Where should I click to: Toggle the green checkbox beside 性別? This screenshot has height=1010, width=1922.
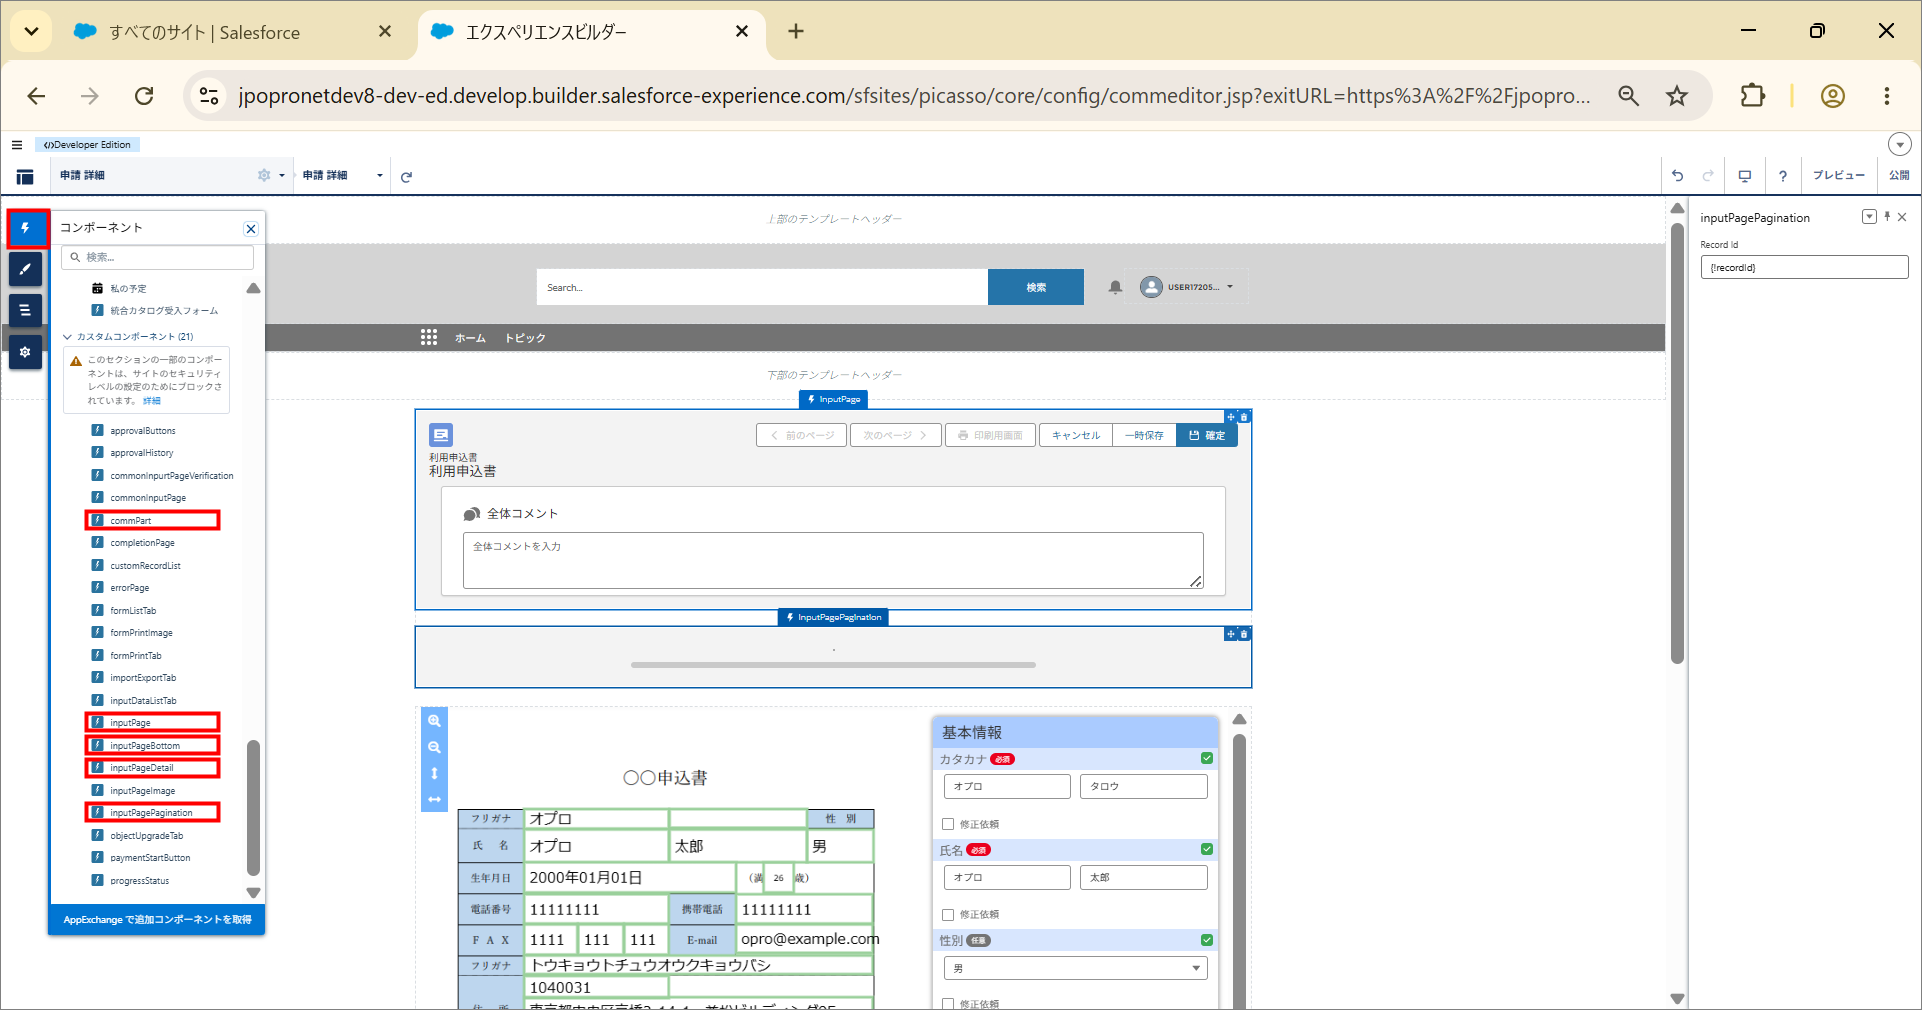tap(1207, 940)
